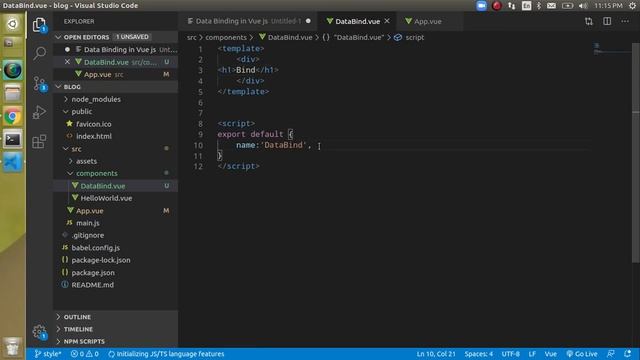The height and width of the screenshot is (360, 640).
Task: Open the feedback icon in status bar
Action: click(611, 354)
